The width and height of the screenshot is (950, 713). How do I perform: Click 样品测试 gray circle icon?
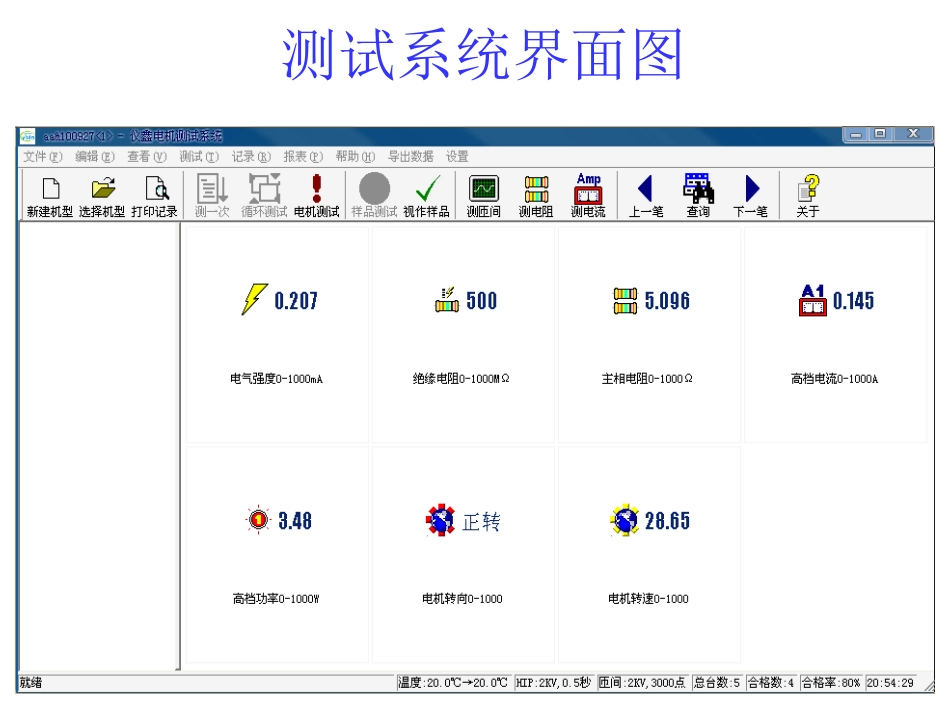coord(374,188)
